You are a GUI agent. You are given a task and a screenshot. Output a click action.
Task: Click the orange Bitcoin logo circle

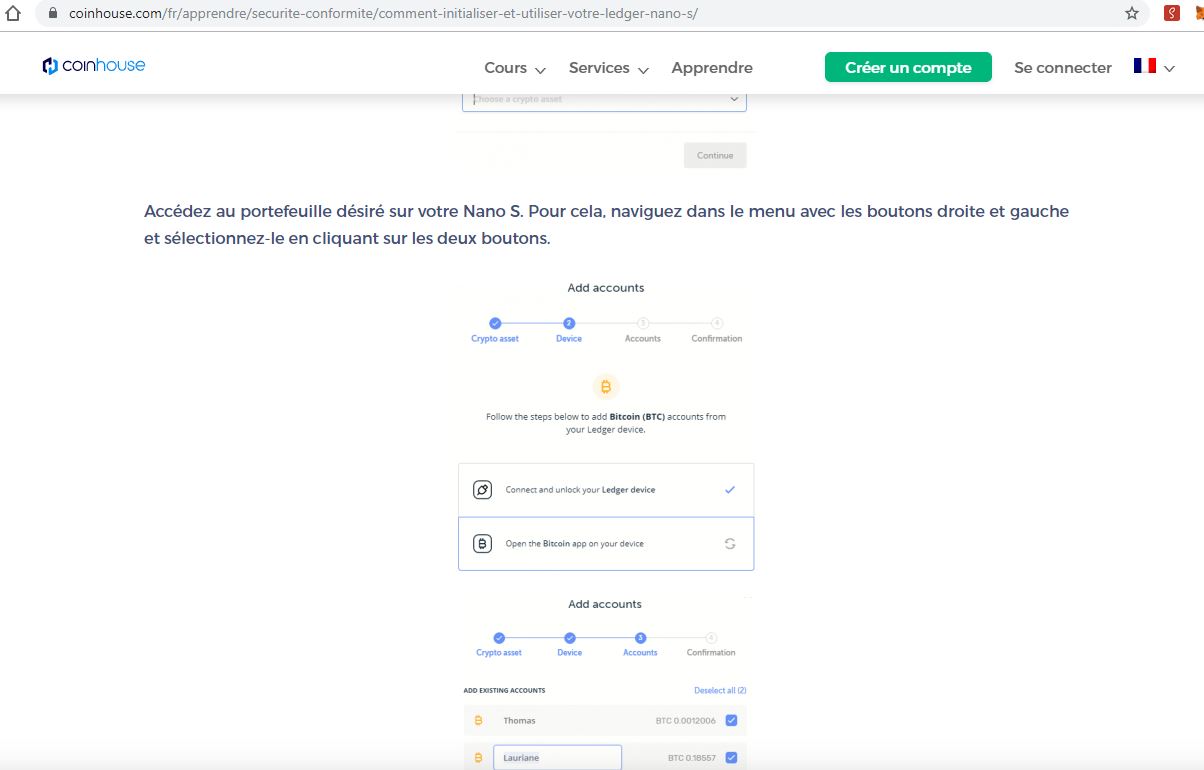point(606,386)
